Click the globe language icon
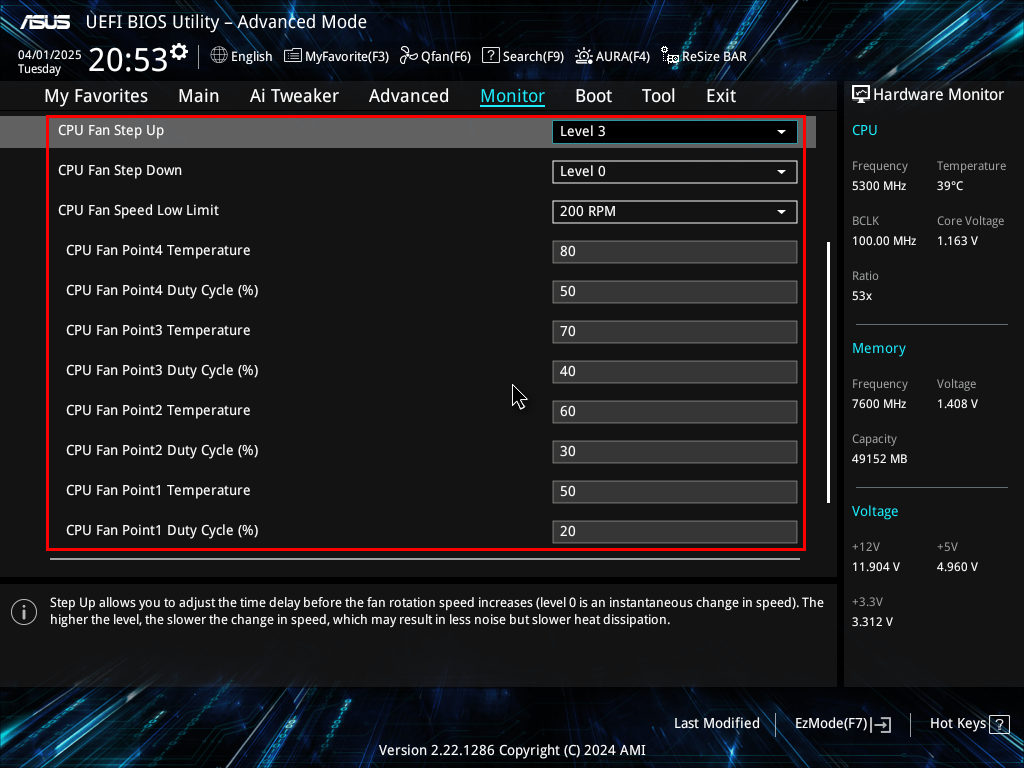 point(219,56)
